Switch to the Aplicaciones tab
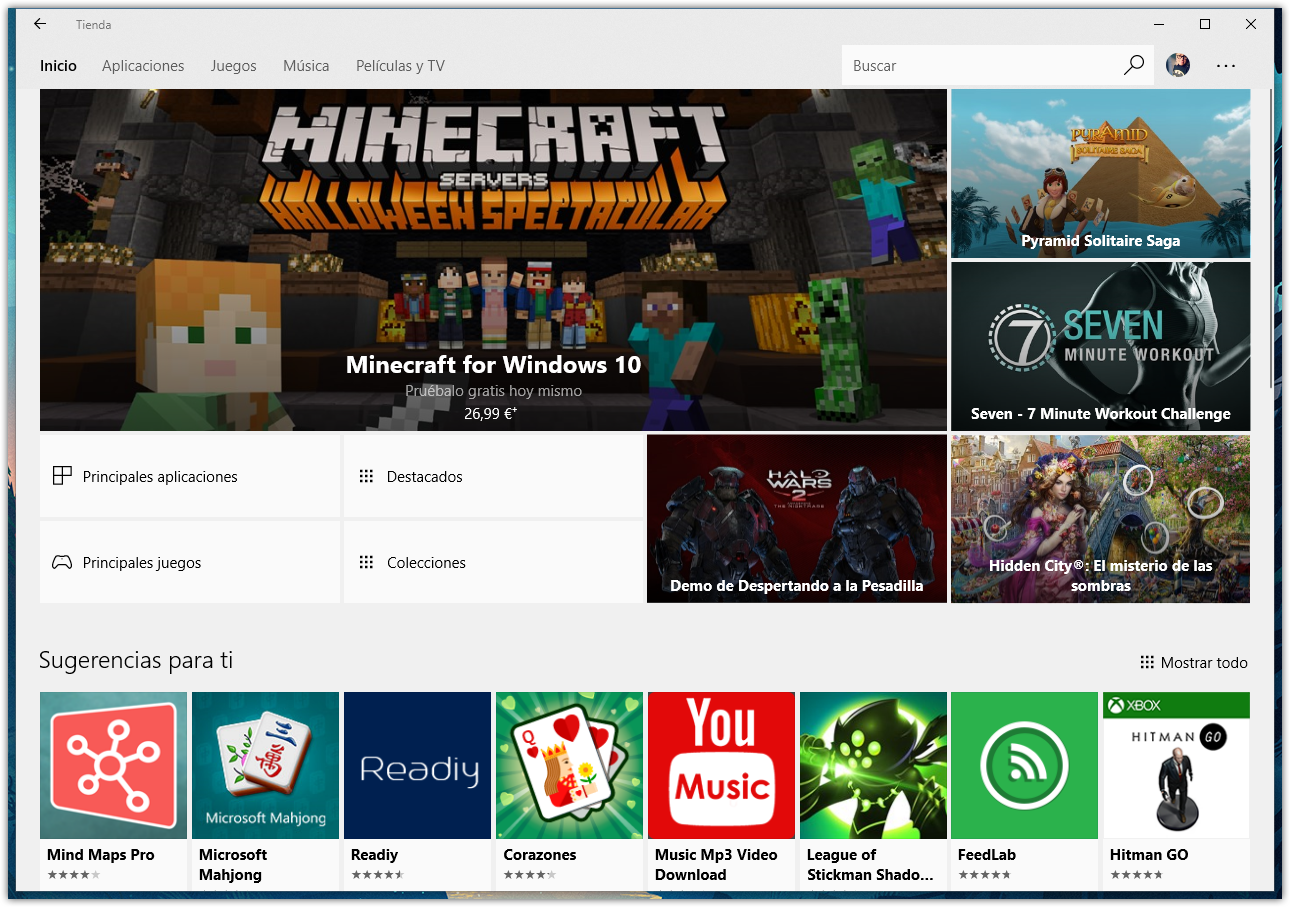This screenshot has width=1290, height=907. 143,65
